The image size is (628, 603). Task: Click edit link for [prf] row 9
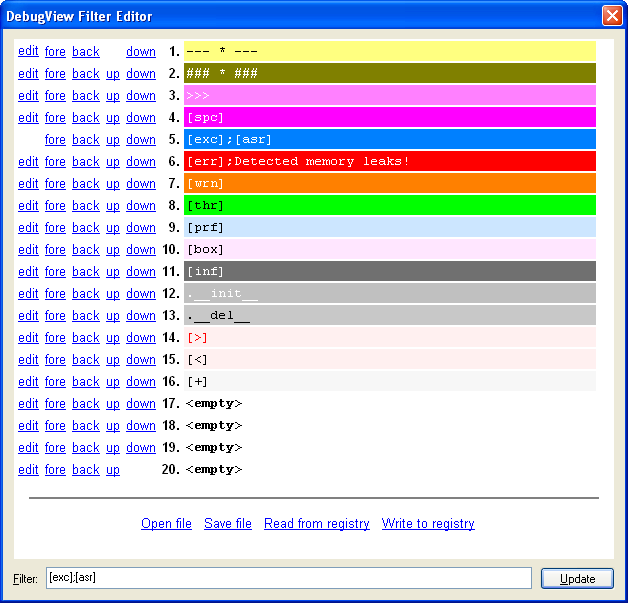click(28, 227)
